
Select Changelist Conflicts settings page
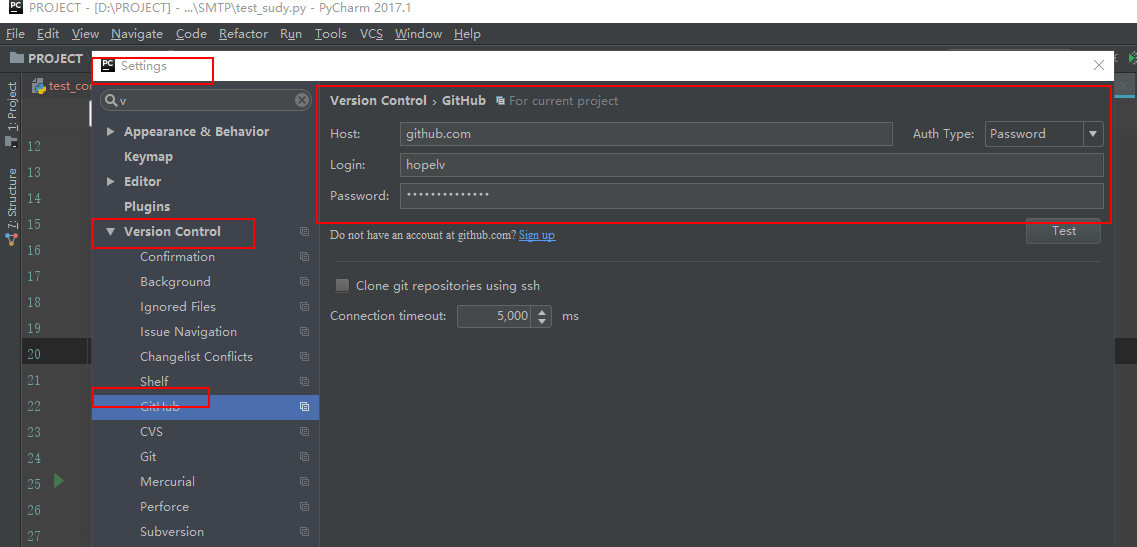click(x=196, y=357)
